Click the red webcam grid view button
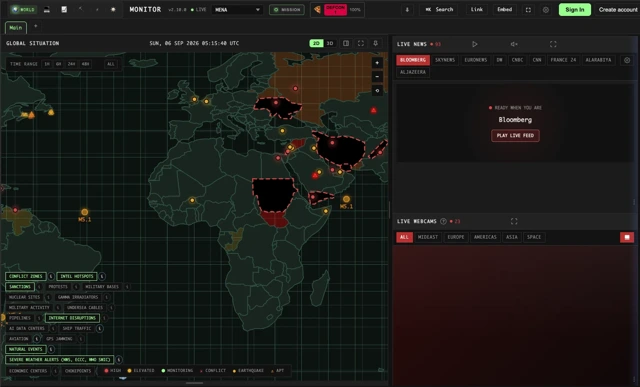 pyautogui.click(x=627, y=237)
